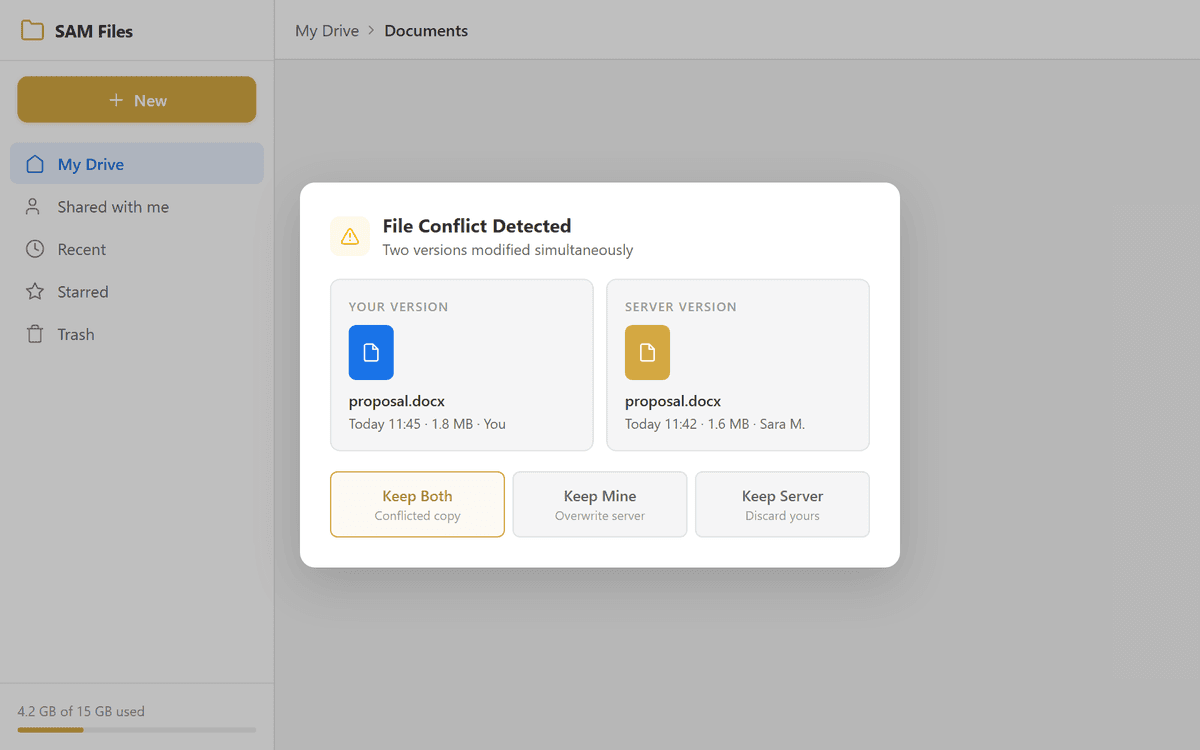Click the yellow warning triangle icon
Screen dimensions: 1200x750
(x=350, y=237)
